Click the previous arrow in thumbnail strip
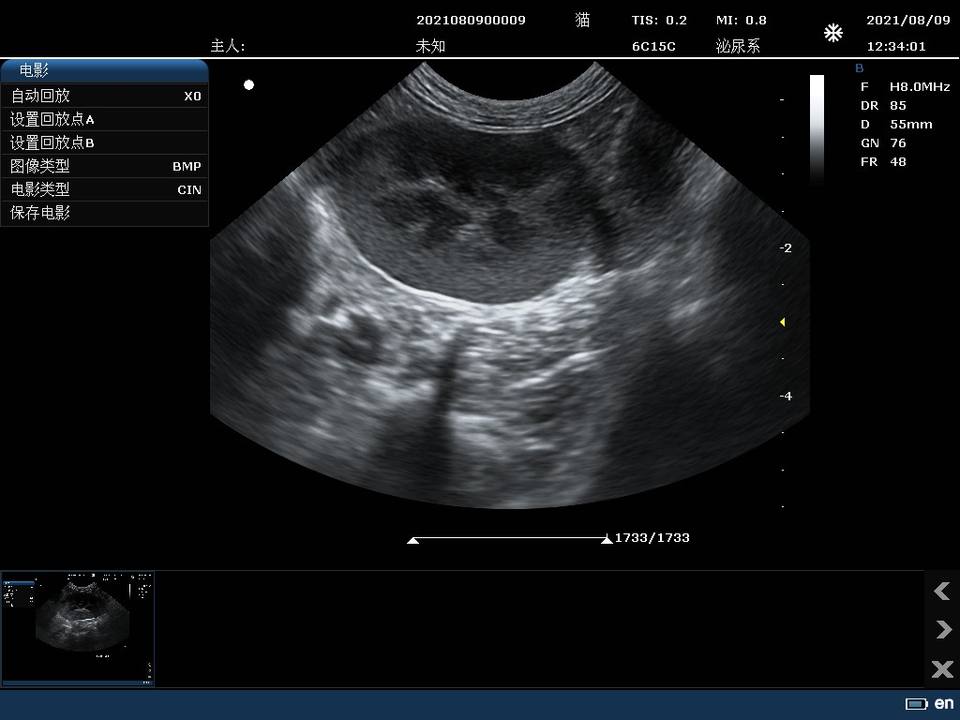 942,591
